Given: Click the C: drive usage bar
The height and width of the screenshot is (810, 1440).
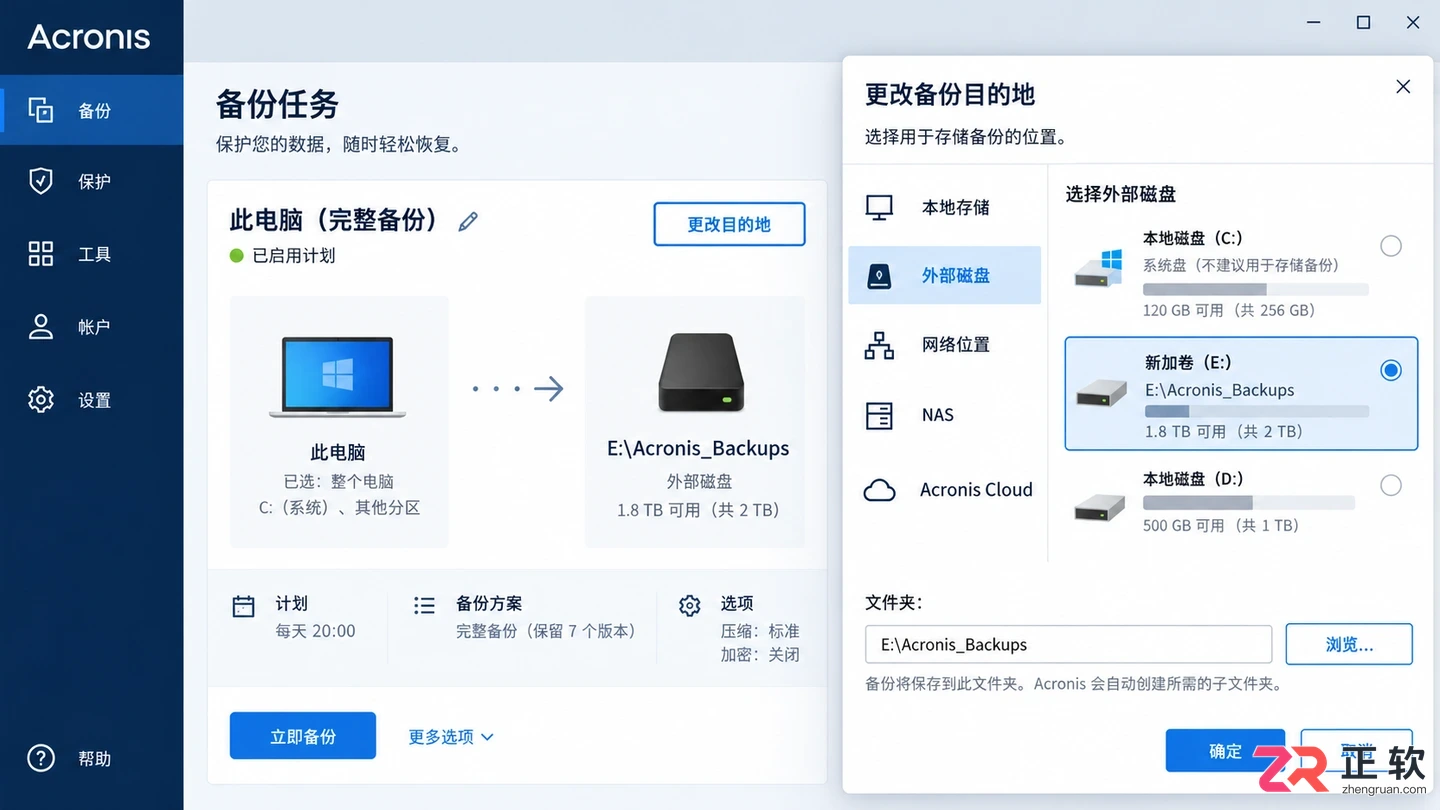Looking at the screenshot, I should (1256, 289).
